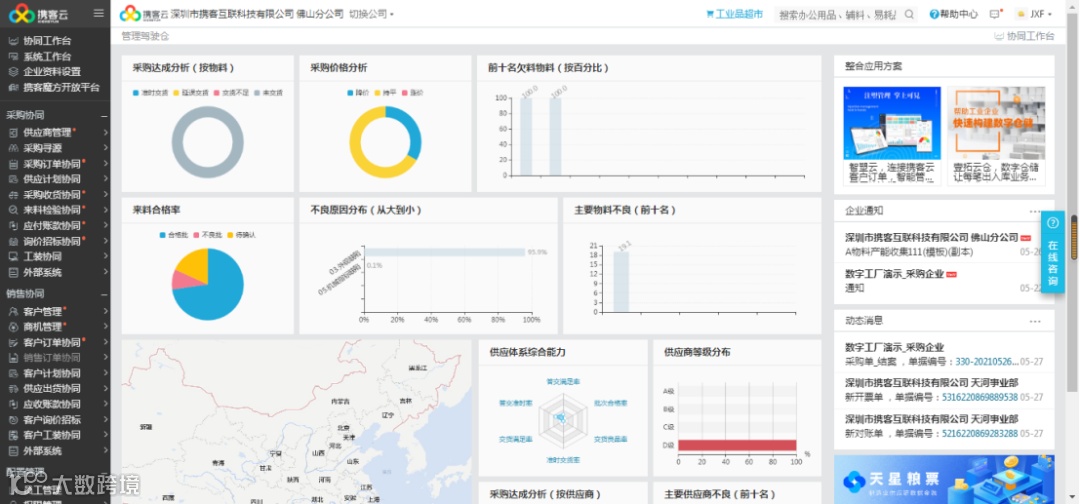The height and width of the screenshot is (504, 1080).
Task: Click the 询价招标协同 icon
Action: (13, 241)
